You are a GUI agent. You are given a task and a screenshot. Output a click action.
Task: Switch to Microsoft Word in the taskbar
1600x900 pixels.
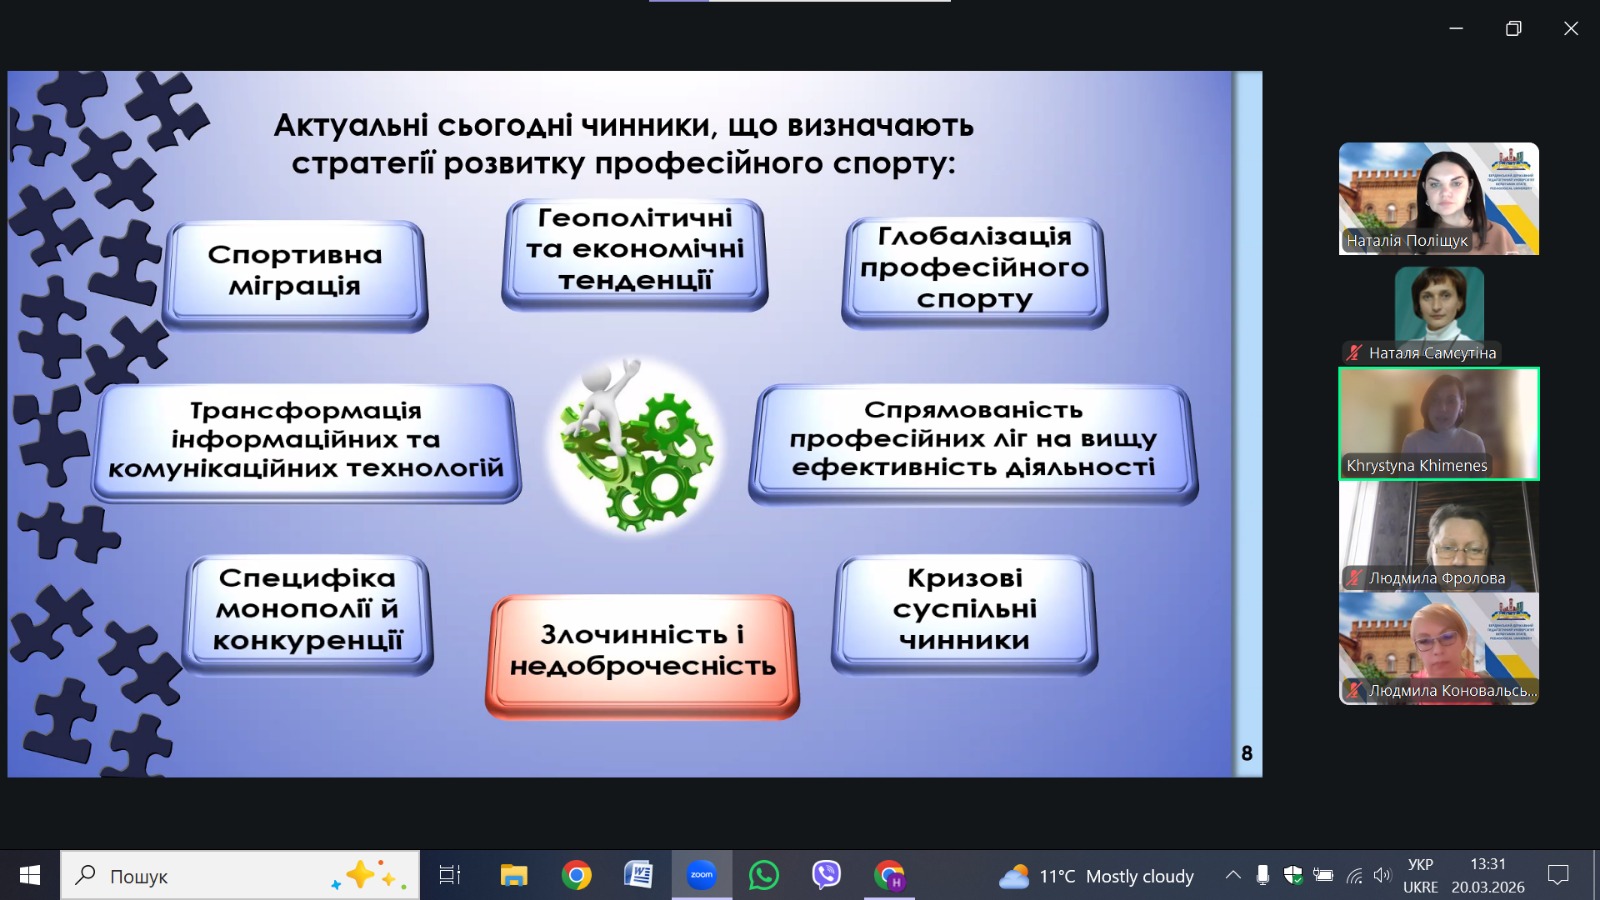638,875
